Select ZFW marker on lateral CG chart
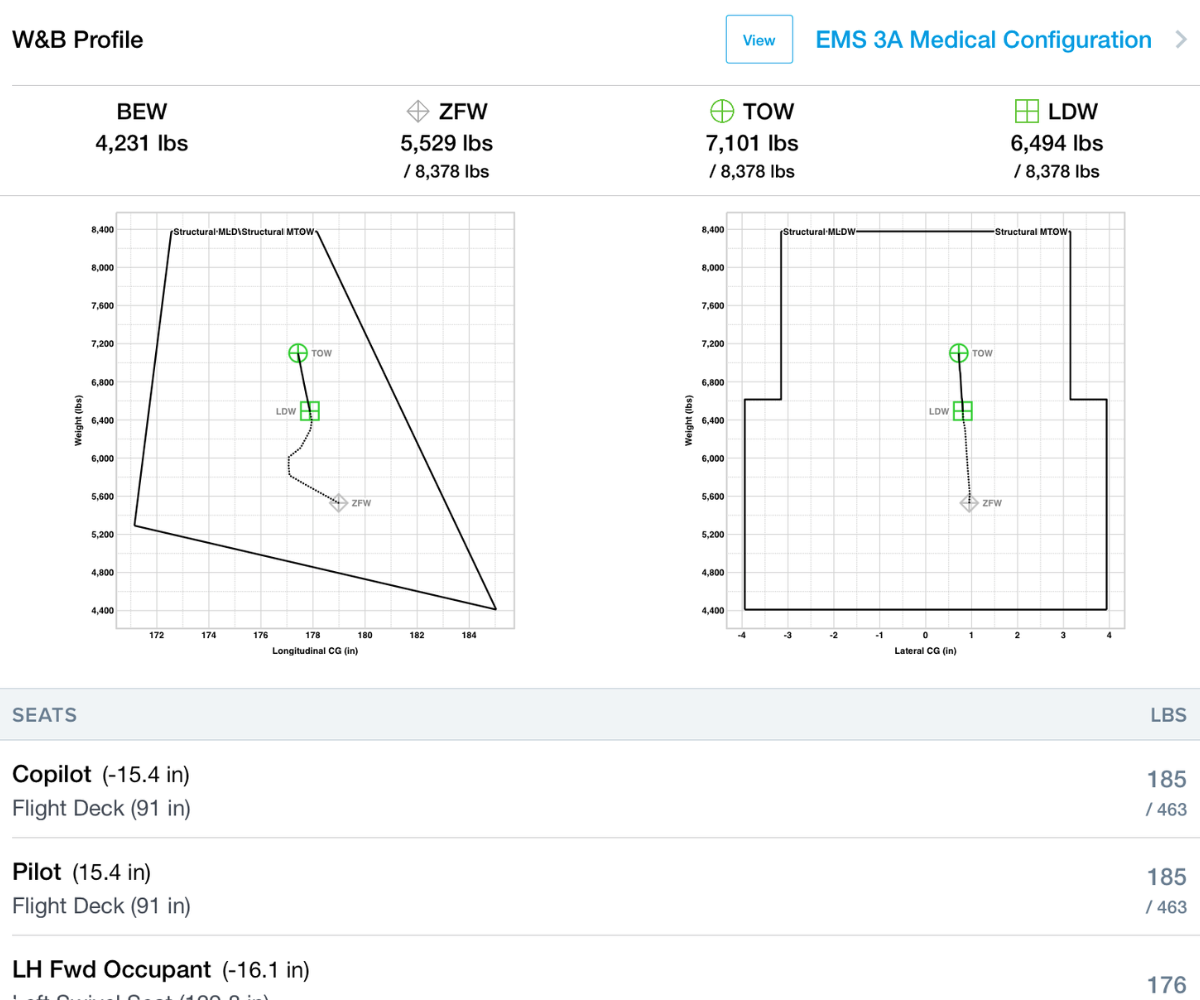 969,503
